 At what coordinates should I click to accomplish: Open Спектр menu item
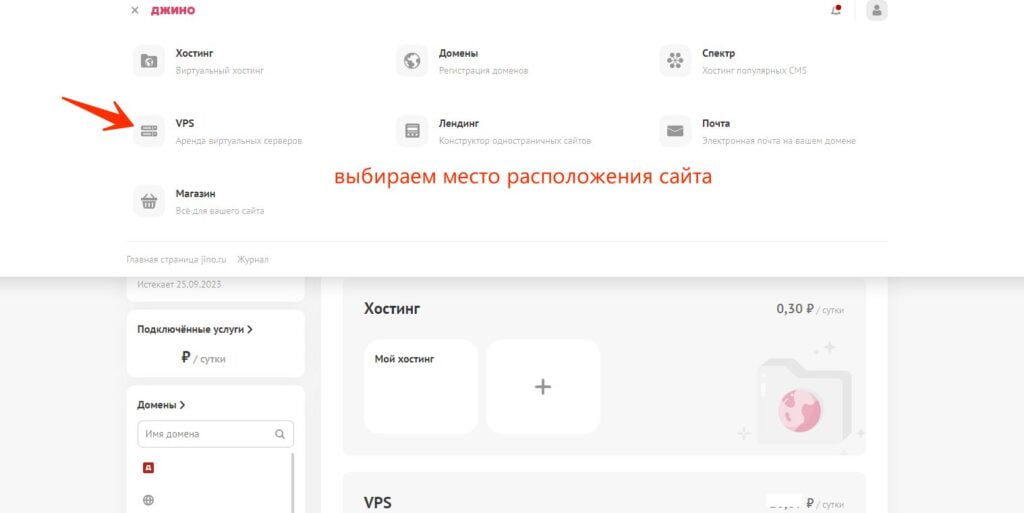tap(718, 54)
